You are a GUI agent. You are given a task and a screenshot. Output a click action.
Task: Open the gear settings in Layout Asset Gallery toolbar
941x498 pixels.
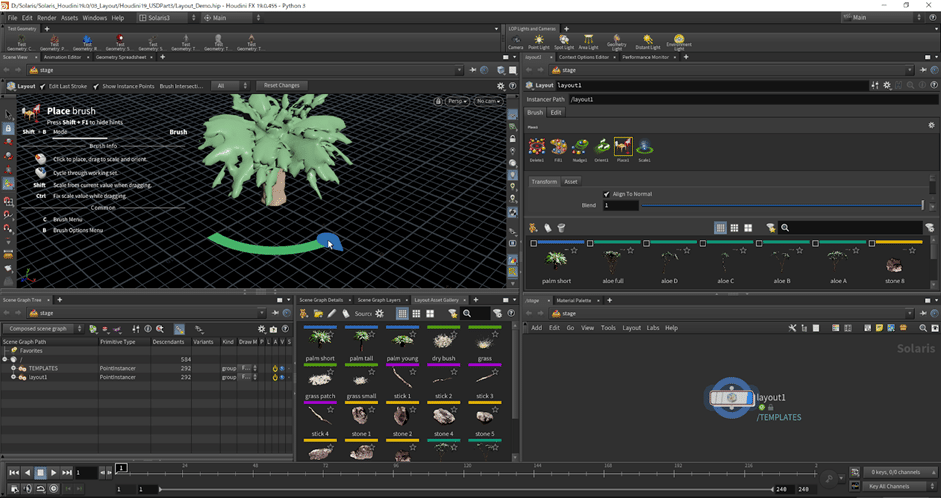click(x=379, y=313)
